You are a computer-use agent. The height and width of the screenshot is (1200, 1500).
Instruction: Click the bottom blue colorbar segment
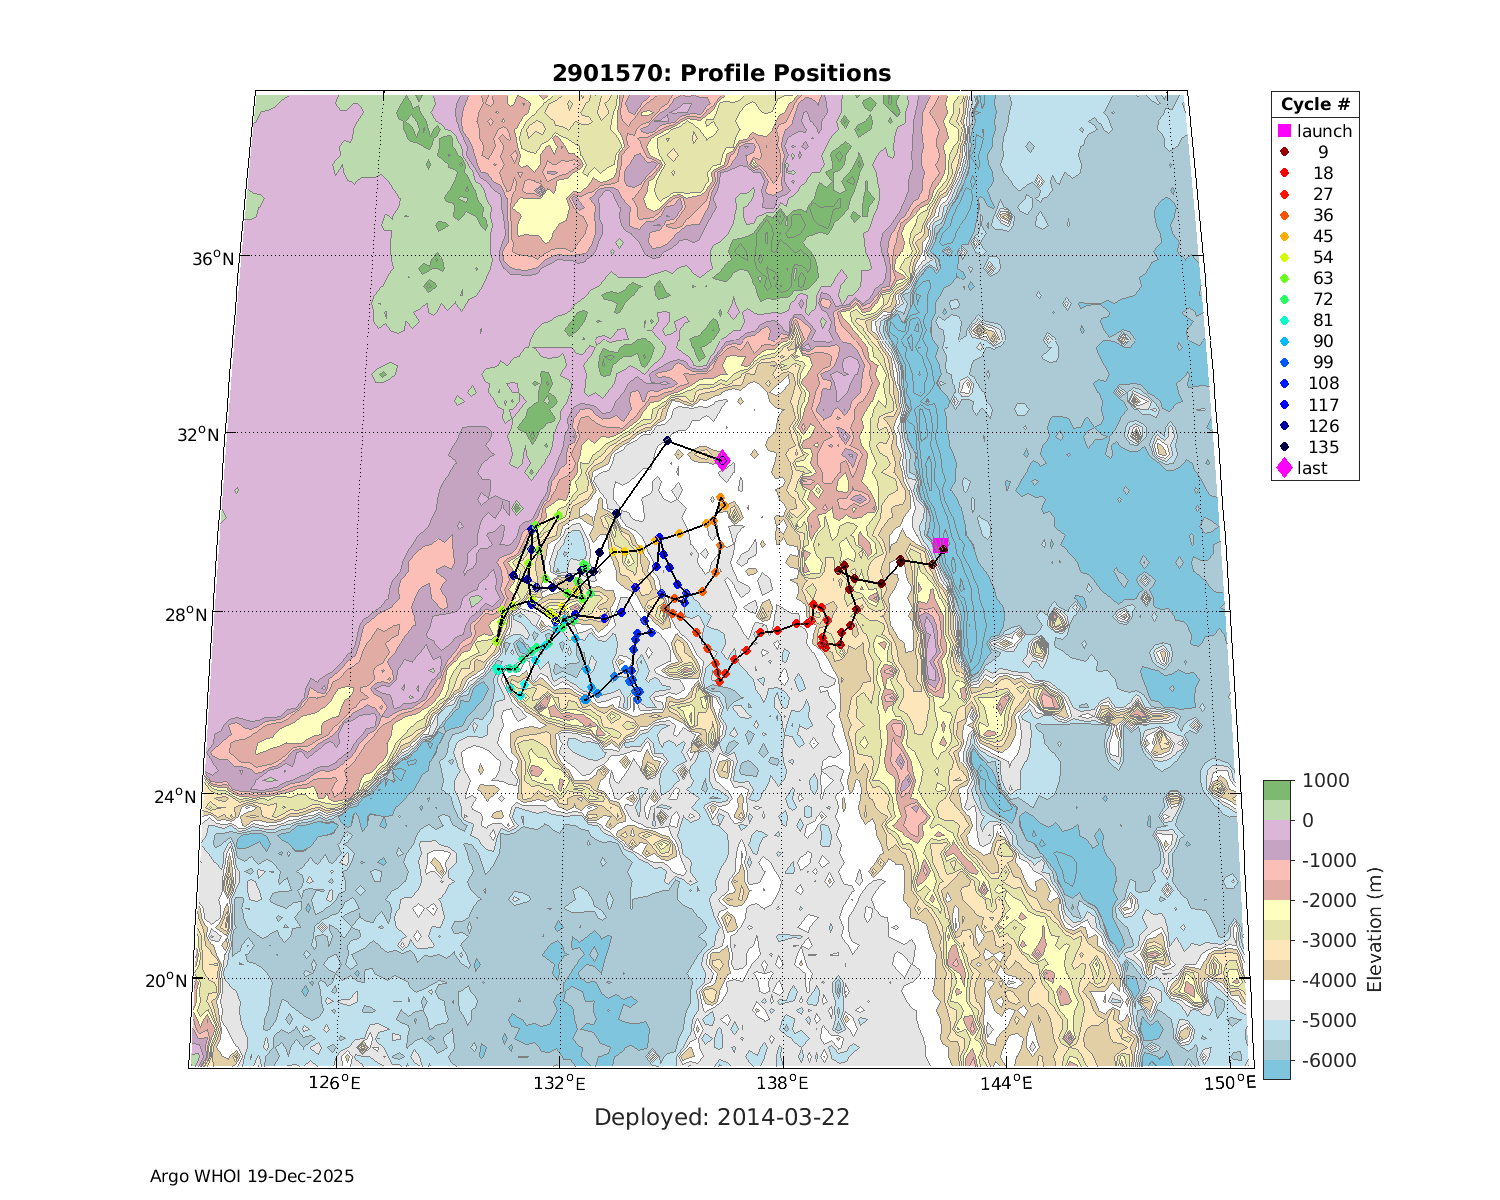[1276, 1069]
